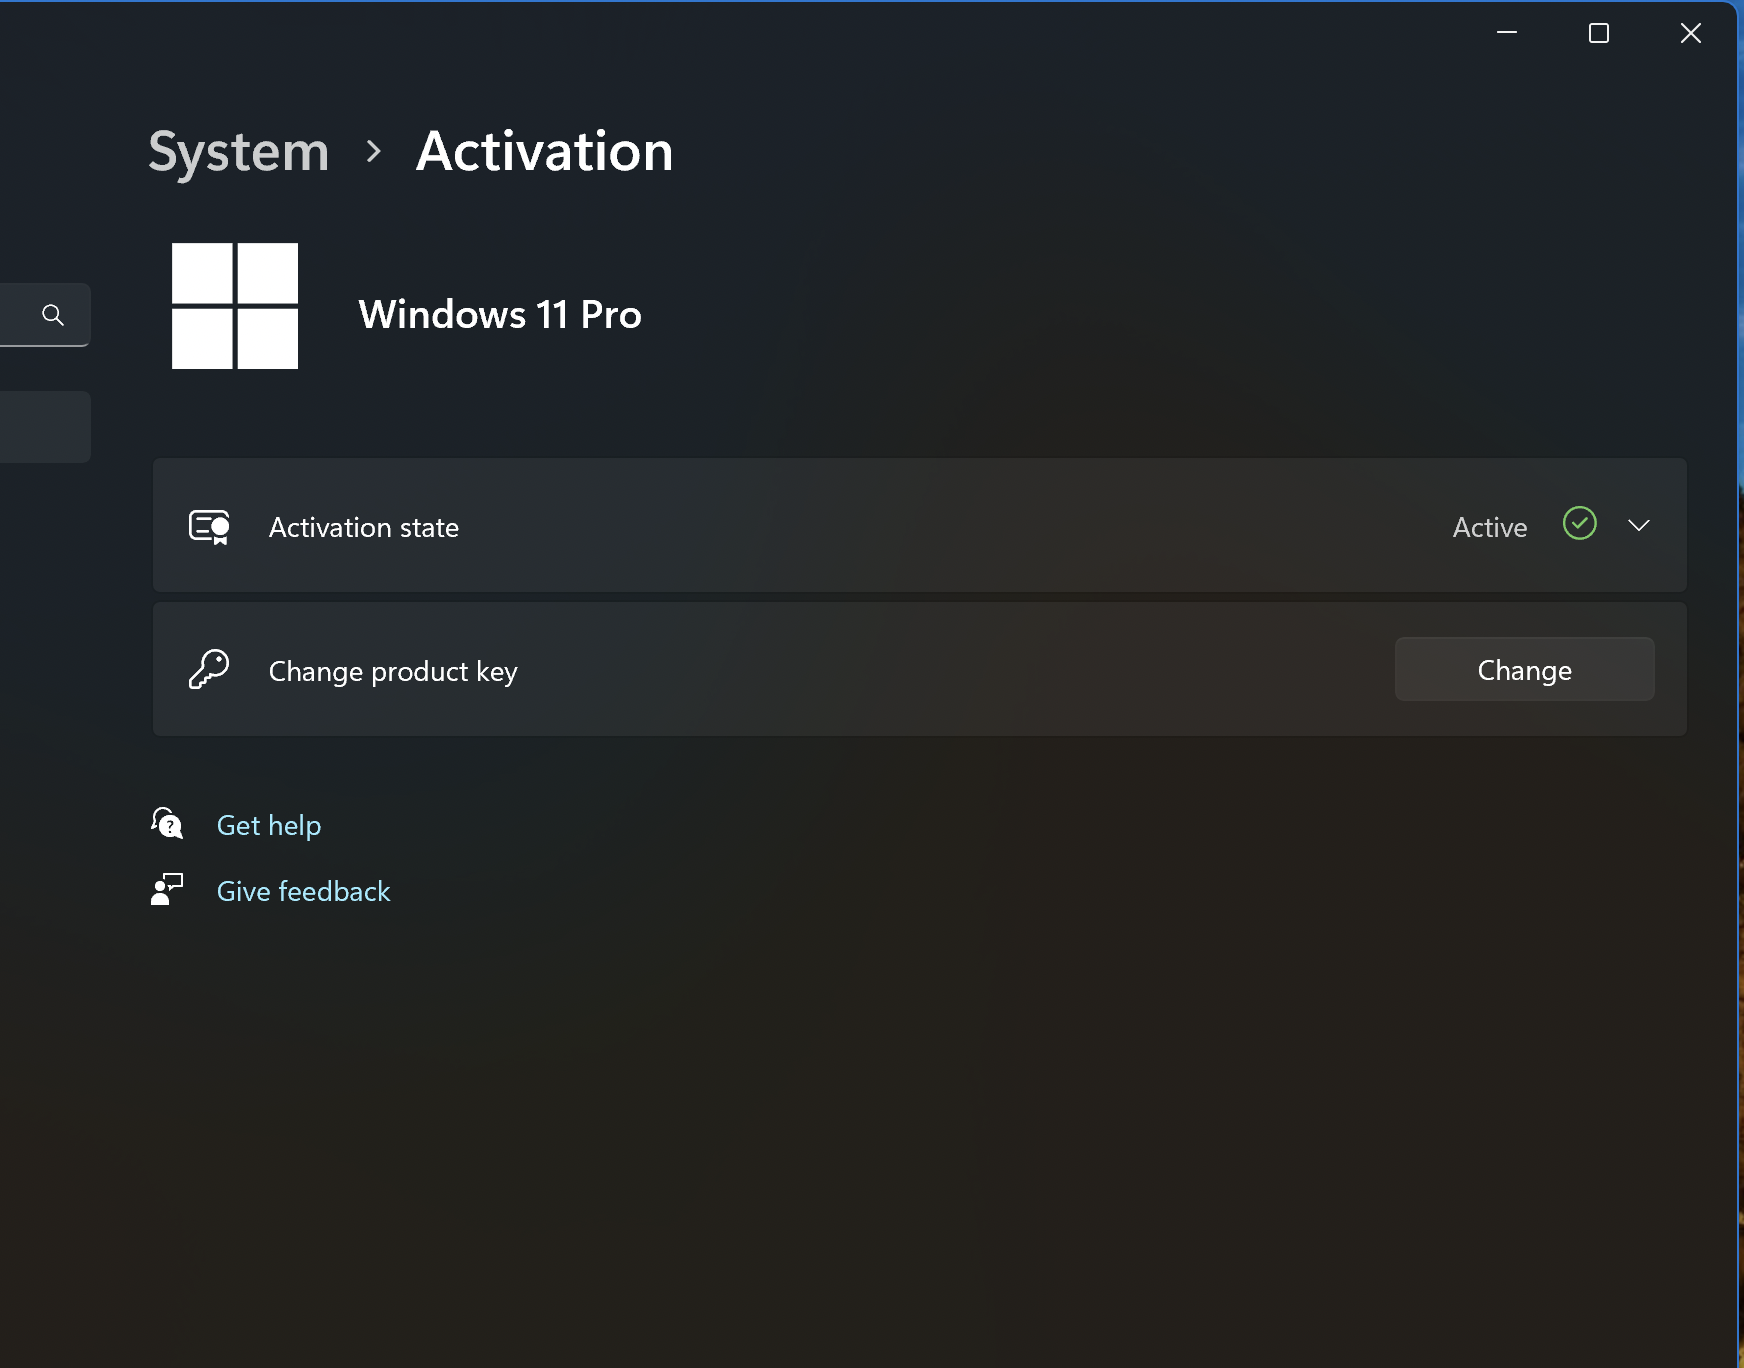1744x1368 pixels.
Task: Click the Windows logo image
Action: click(235, 306)
